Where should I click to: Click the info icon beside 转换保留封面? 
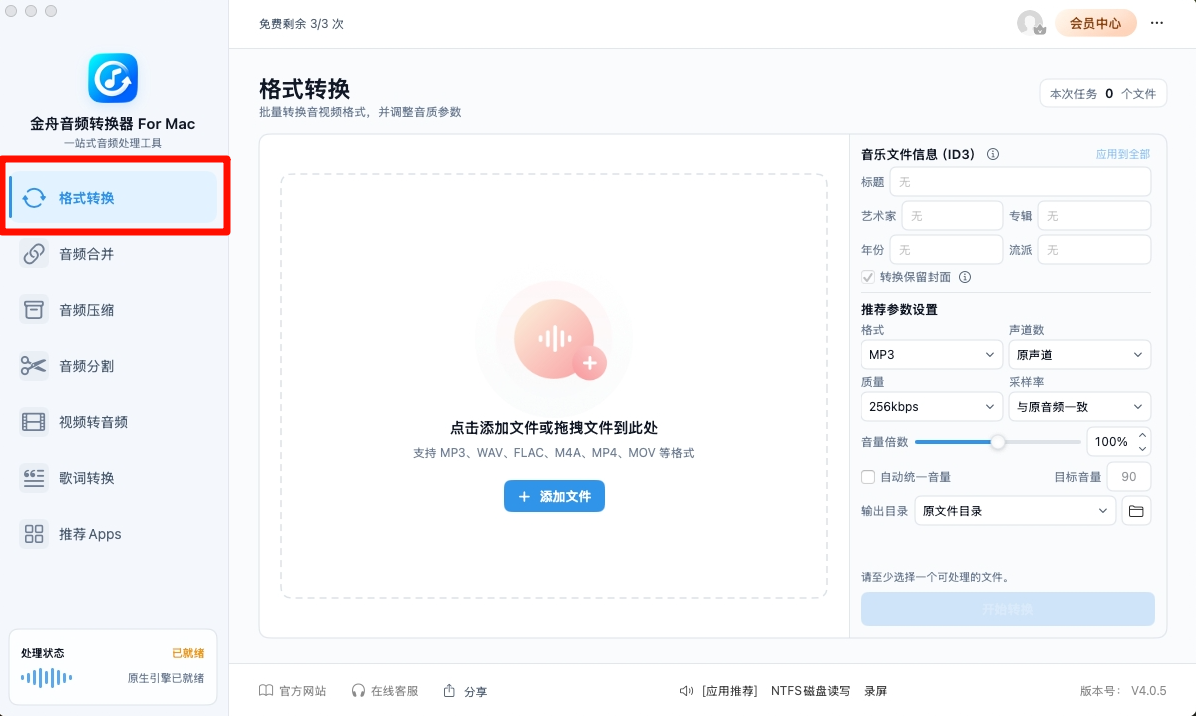coord(965,277)
